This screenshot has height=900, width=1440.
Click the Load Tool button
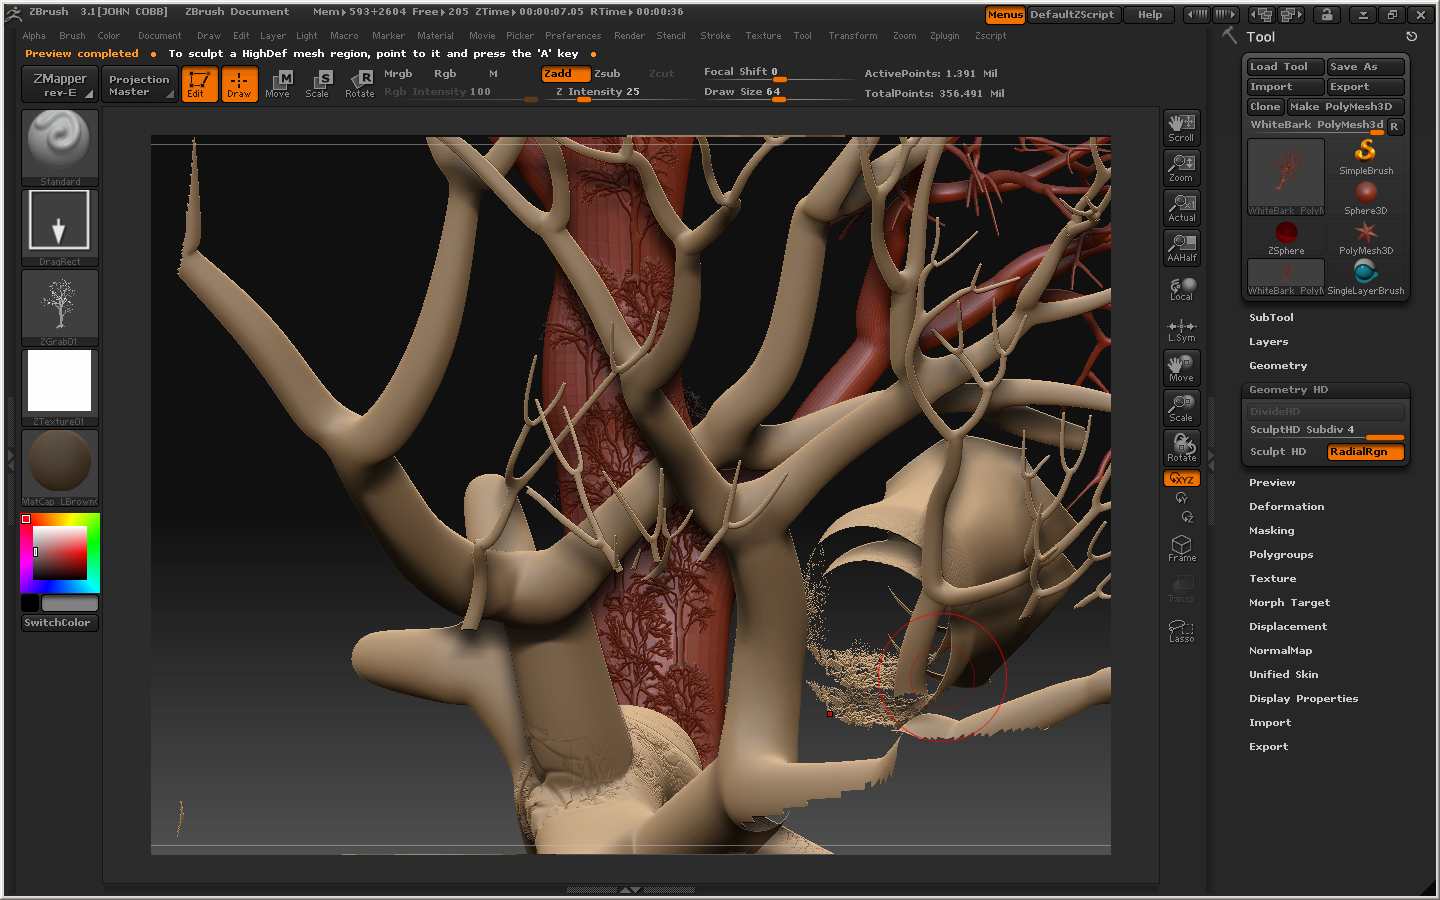1284,67
